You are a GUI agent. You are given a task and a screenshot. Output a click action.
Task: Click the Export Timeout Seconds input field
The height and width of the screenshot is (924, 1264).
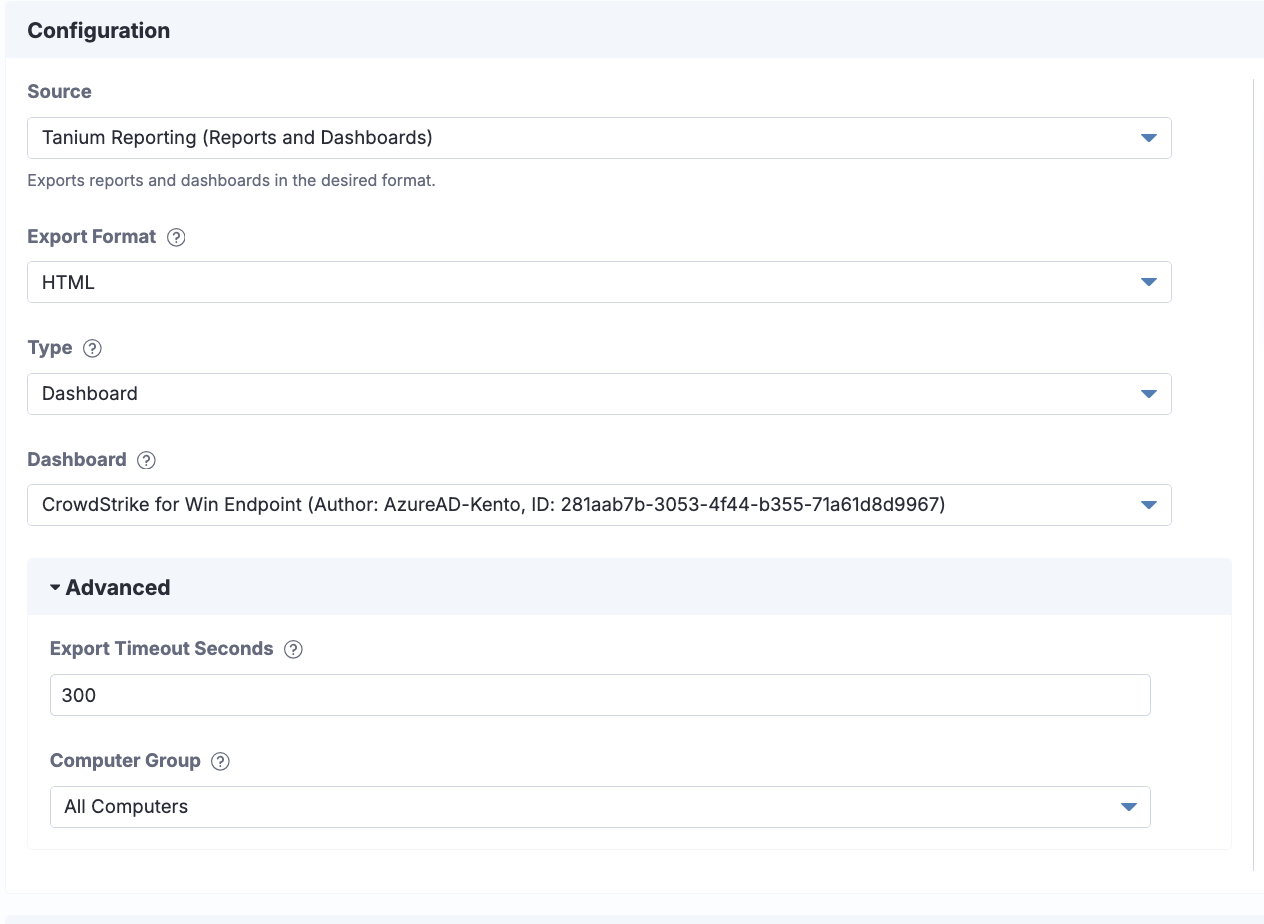[600, 695]
